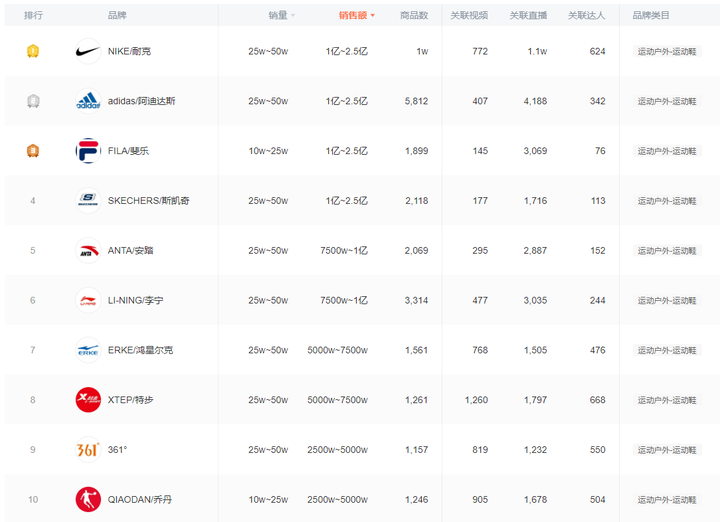The width and height of the screenshot is (720, 522).
Task: Open adidas/阿迪达斯 brand link
Action: tap(141, 101)
